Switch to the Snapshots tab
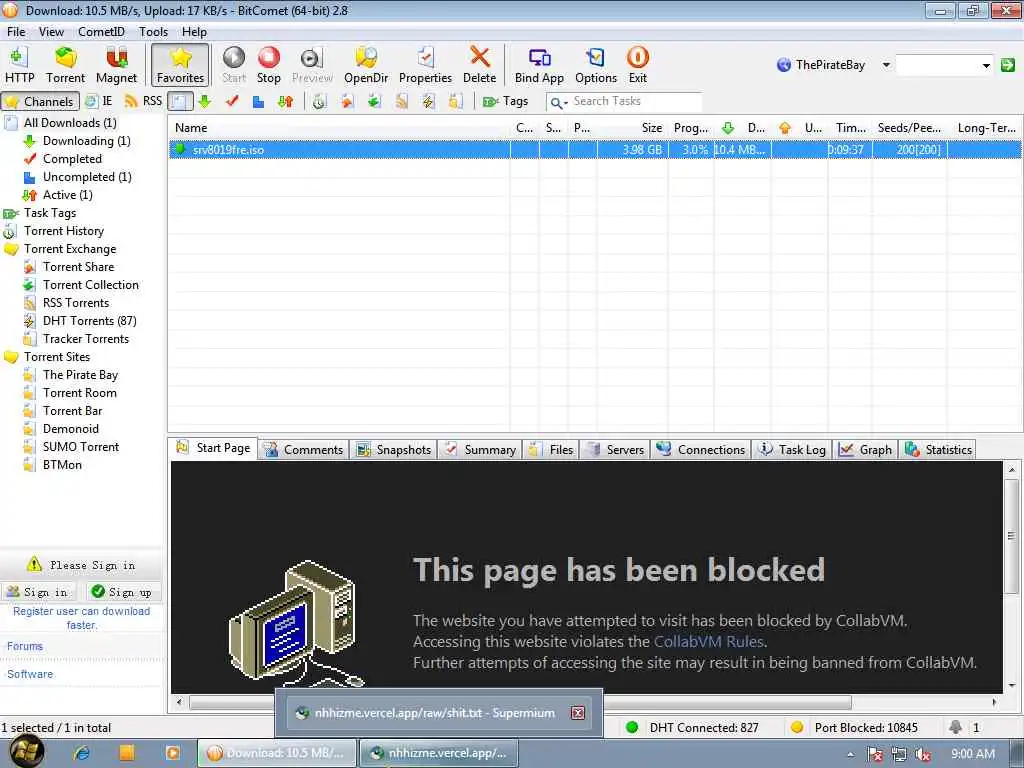Screen dimensions: 1024x768 coord(394,449)
